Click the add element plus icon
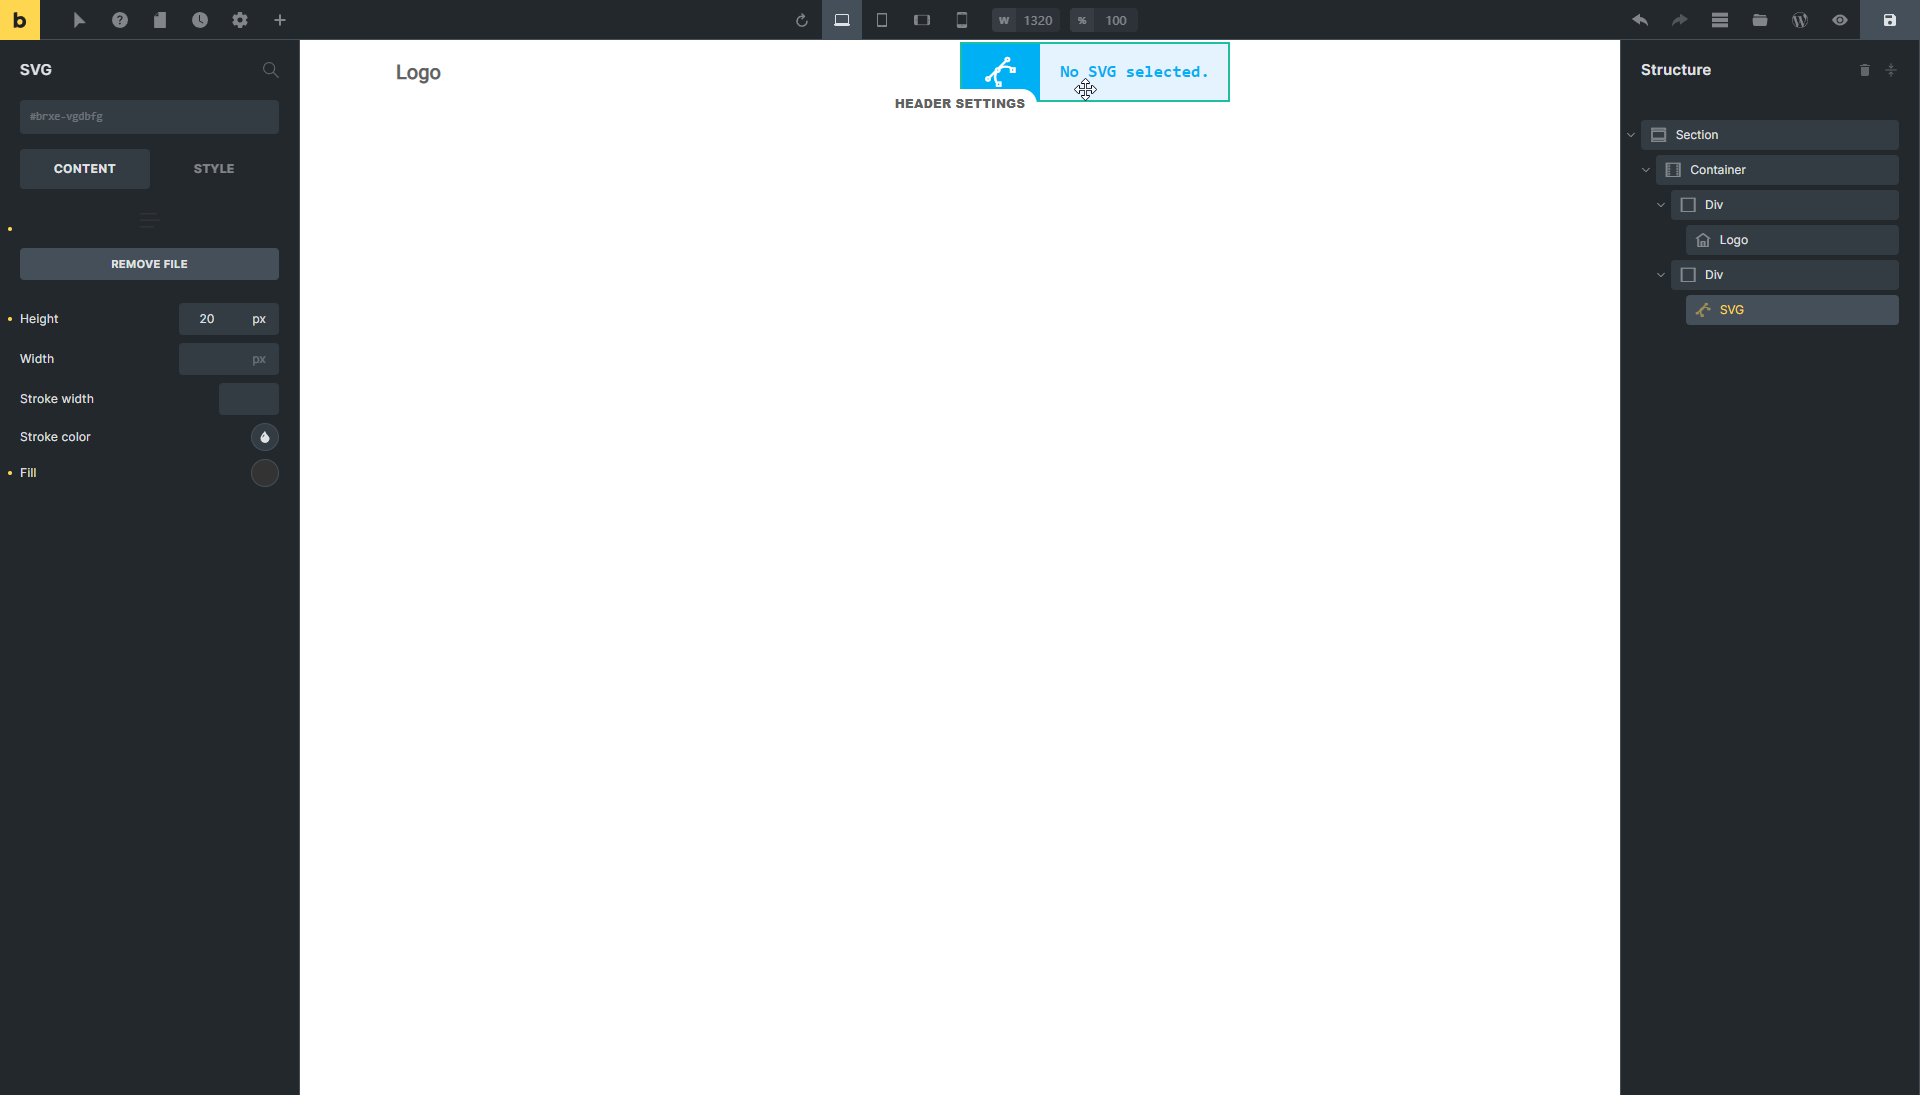This screenshot has width=1920, height=1095. 280,20
